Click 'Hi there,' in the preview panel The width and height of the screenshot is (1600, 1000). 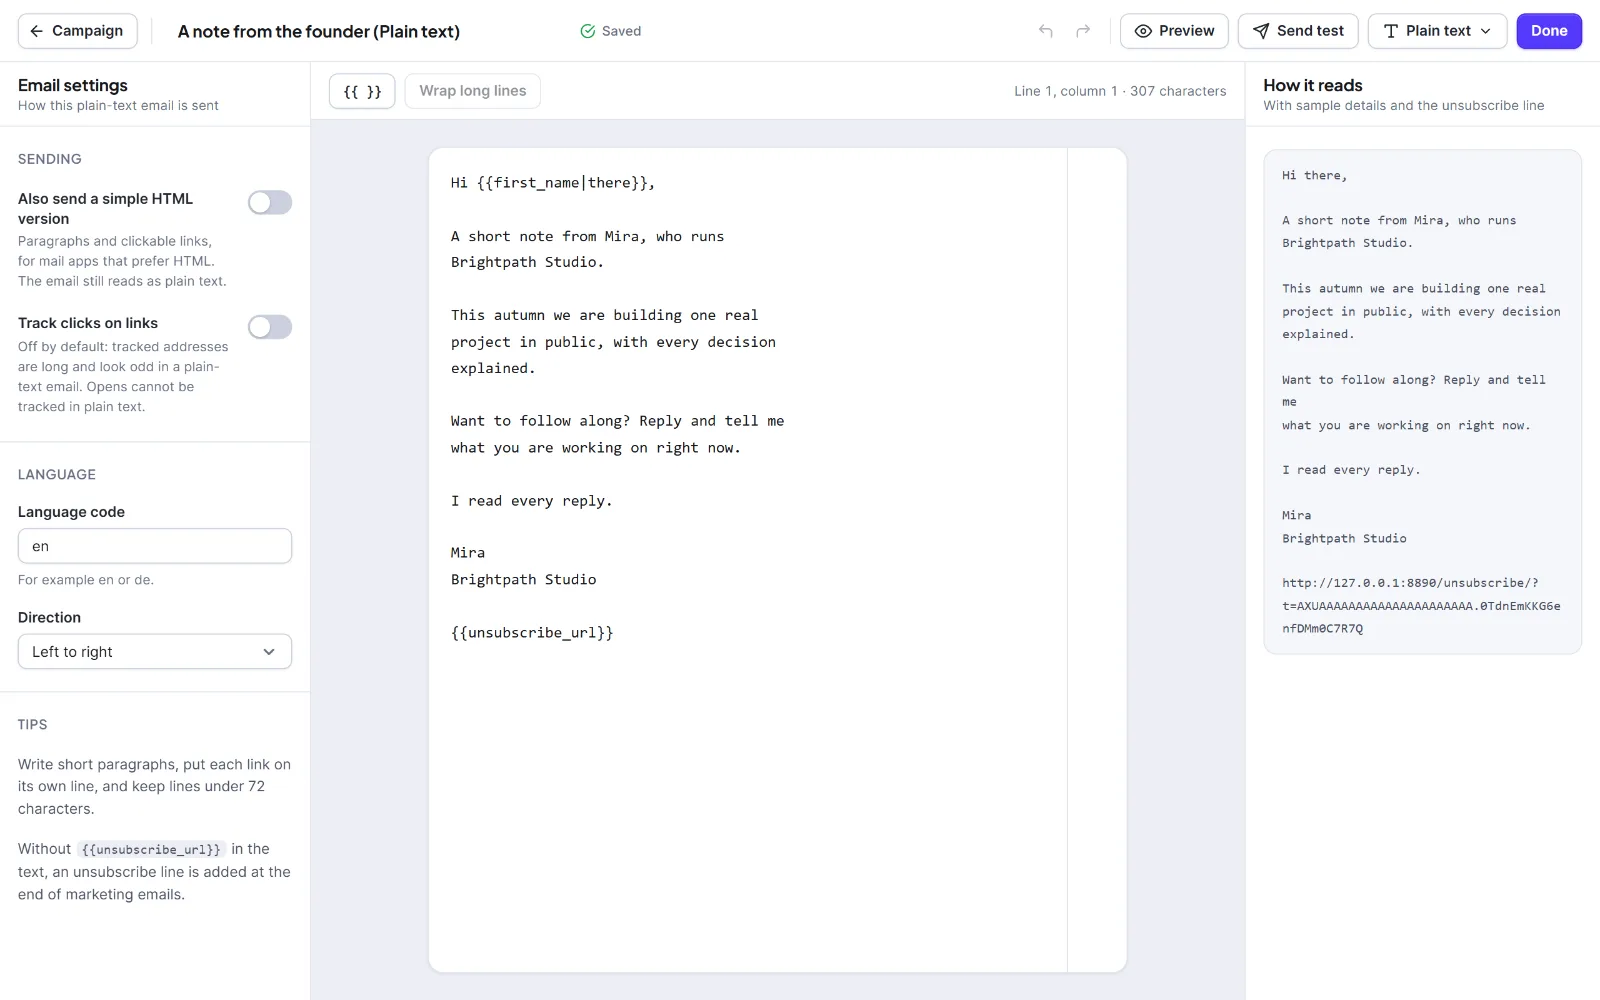[1315, 176]
